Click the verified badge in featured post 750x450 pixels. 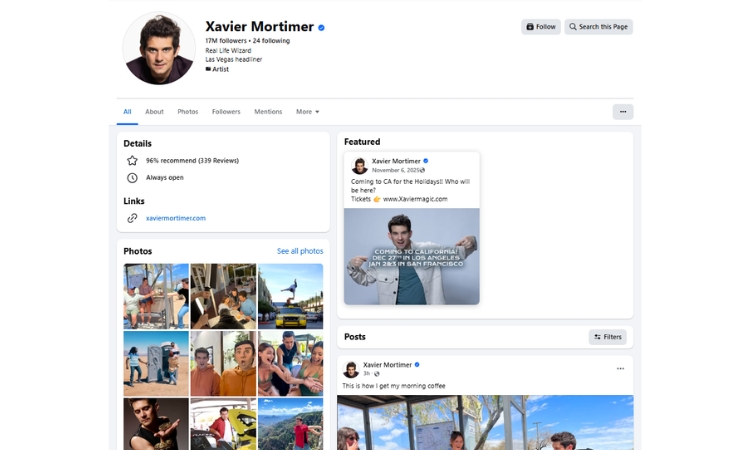click(426, 161)
